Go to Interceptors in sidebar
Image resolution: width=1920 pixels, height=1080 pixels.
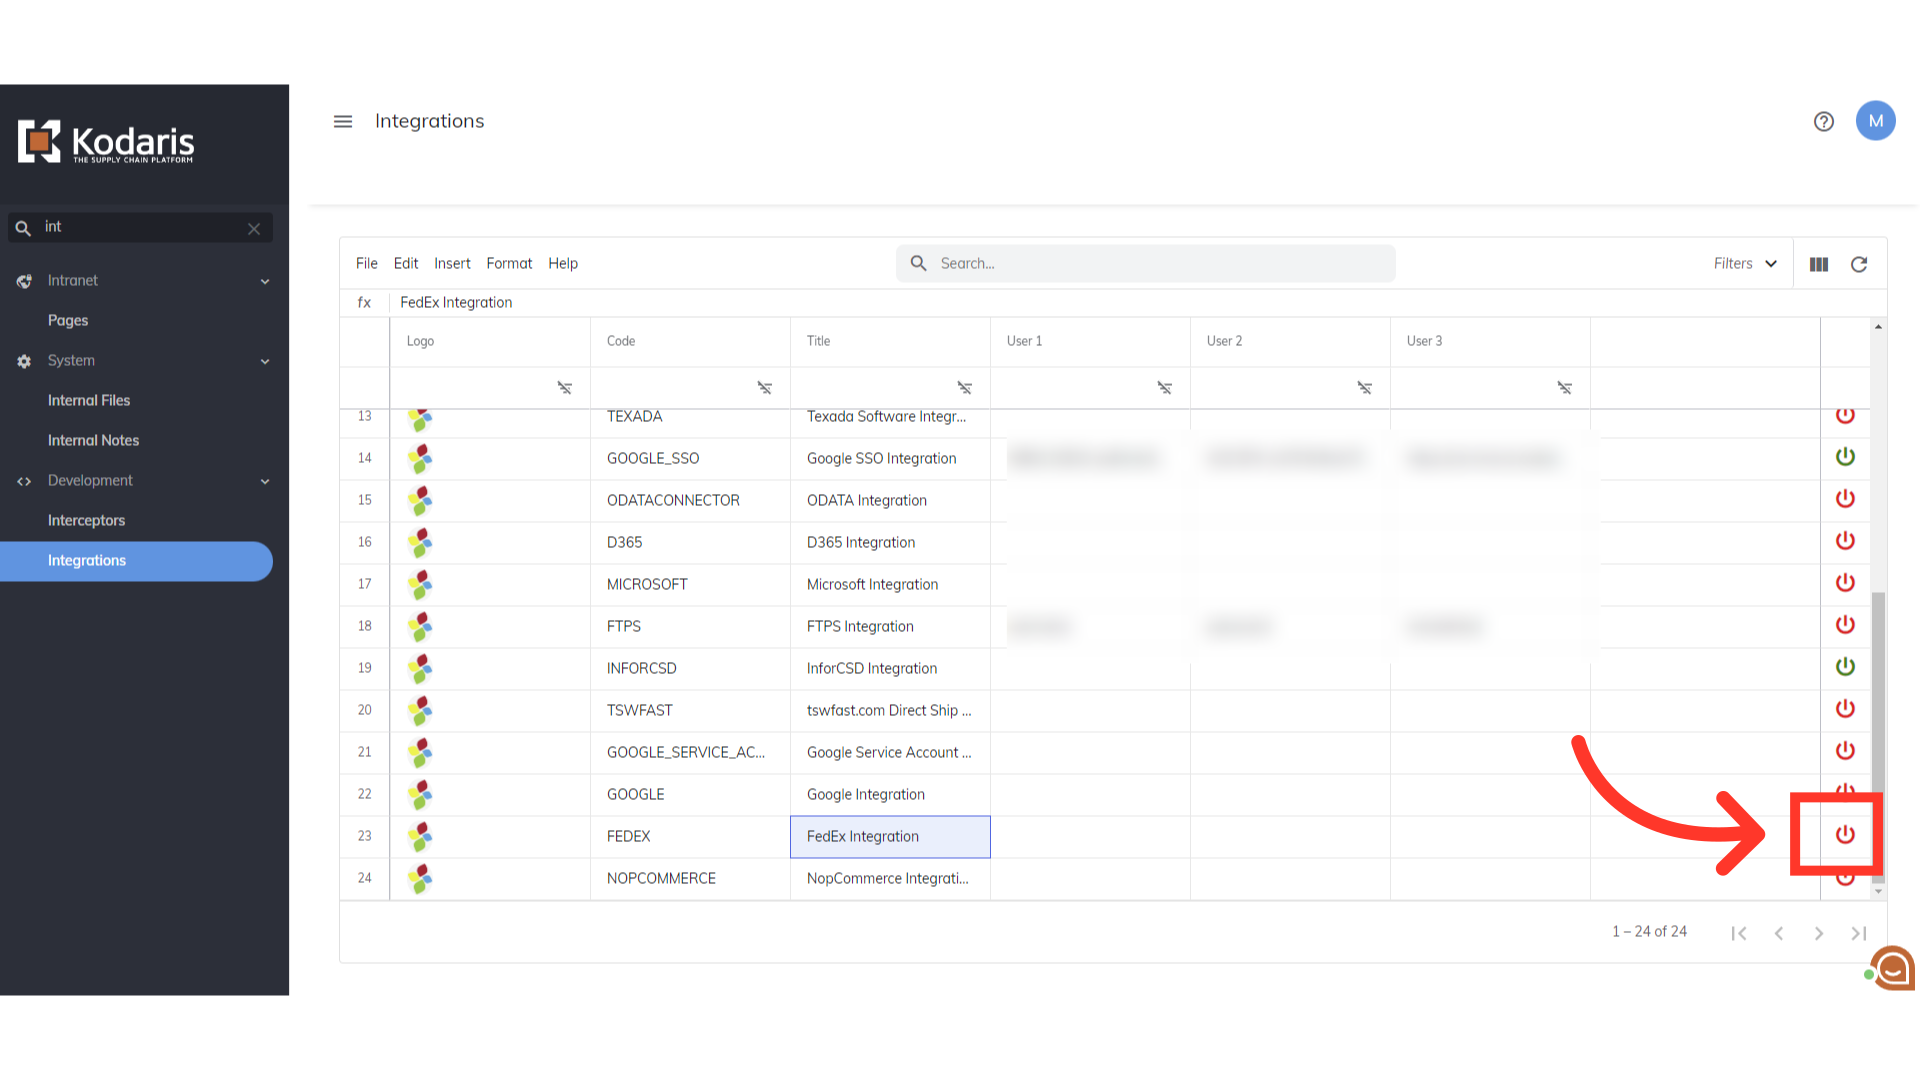[x=86, y=521]
